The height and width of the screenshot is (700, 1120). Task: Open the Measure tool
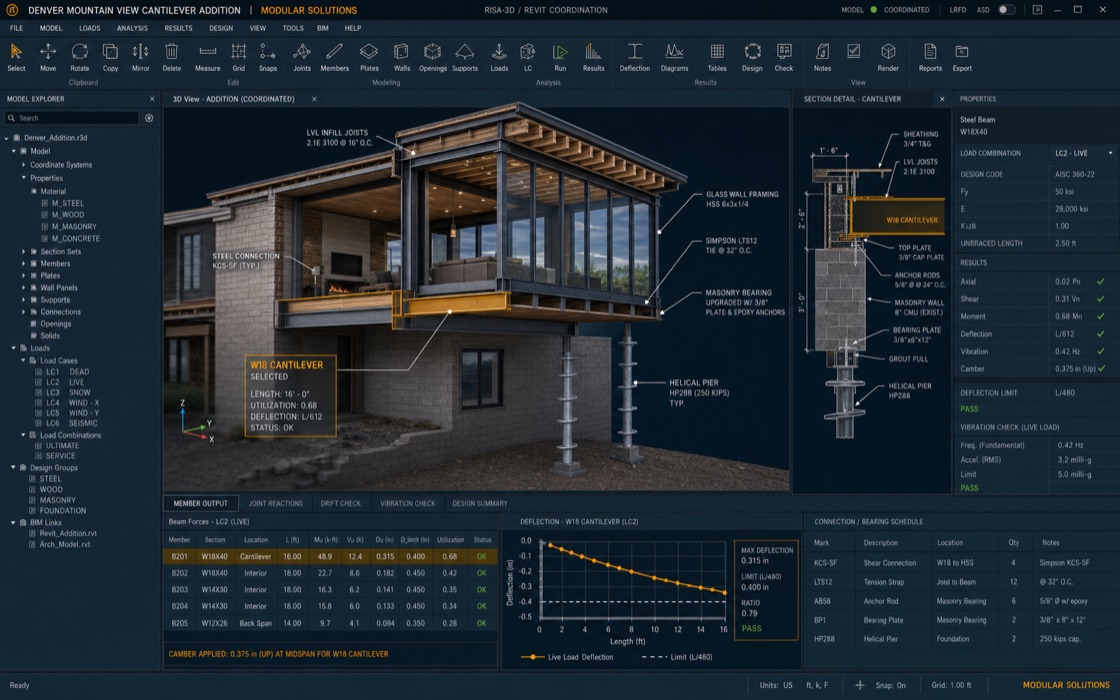[x=207, y=57]
